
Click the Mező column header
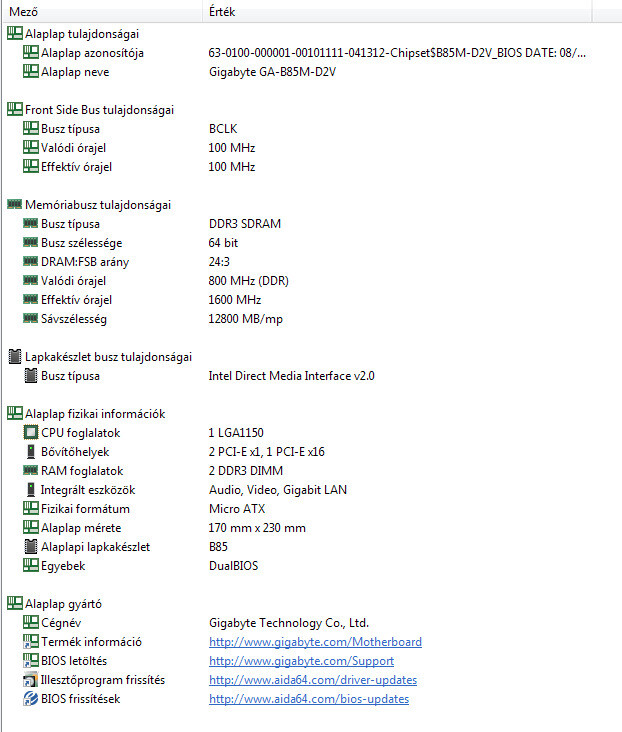click(x=103, y=11)
